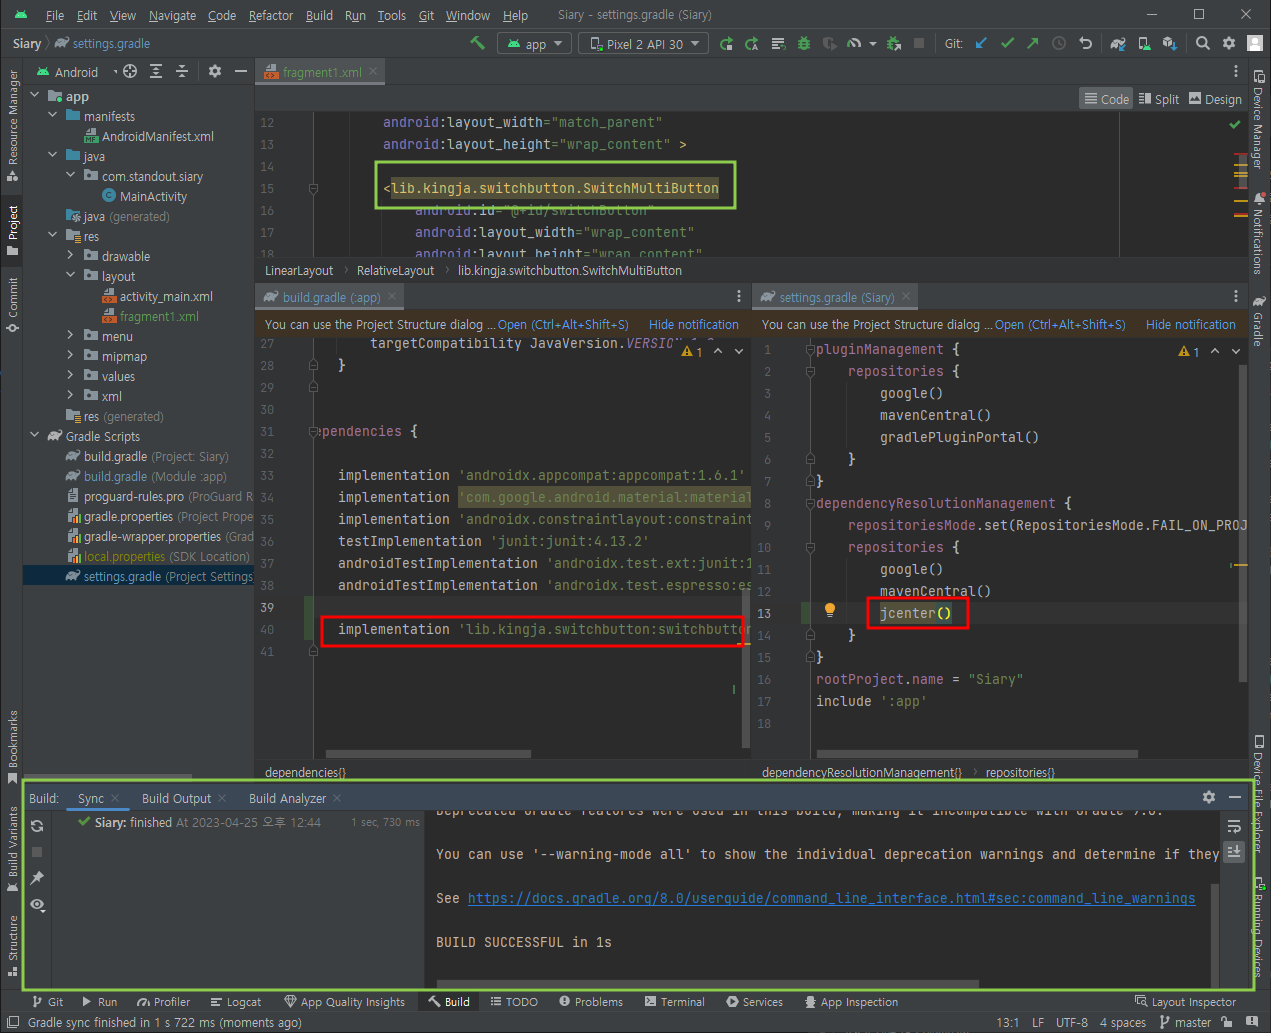This screenshot has height=1033, width=1271.
Task: Collapse the Gradle Scripts node
Action: click(x=35, y=436)
